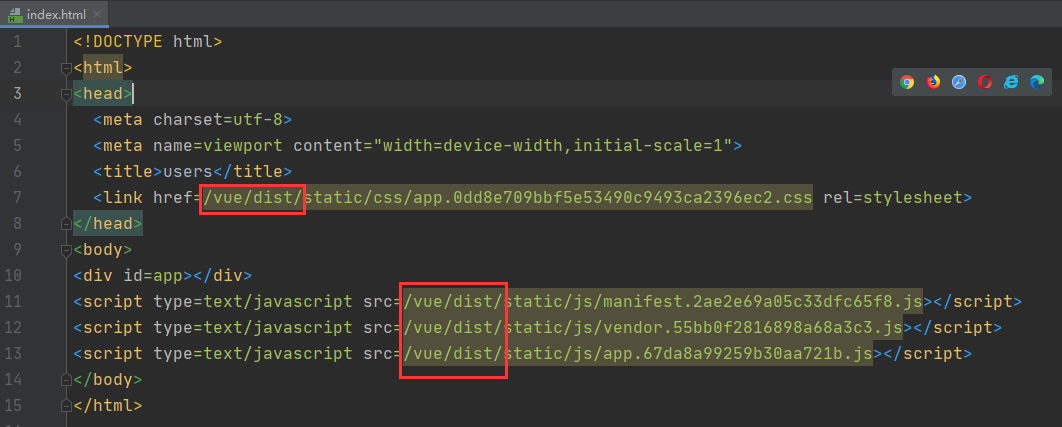
Task: Collapse the body tag fold marker
Action: pyautogui.click(x=66, y=250)
